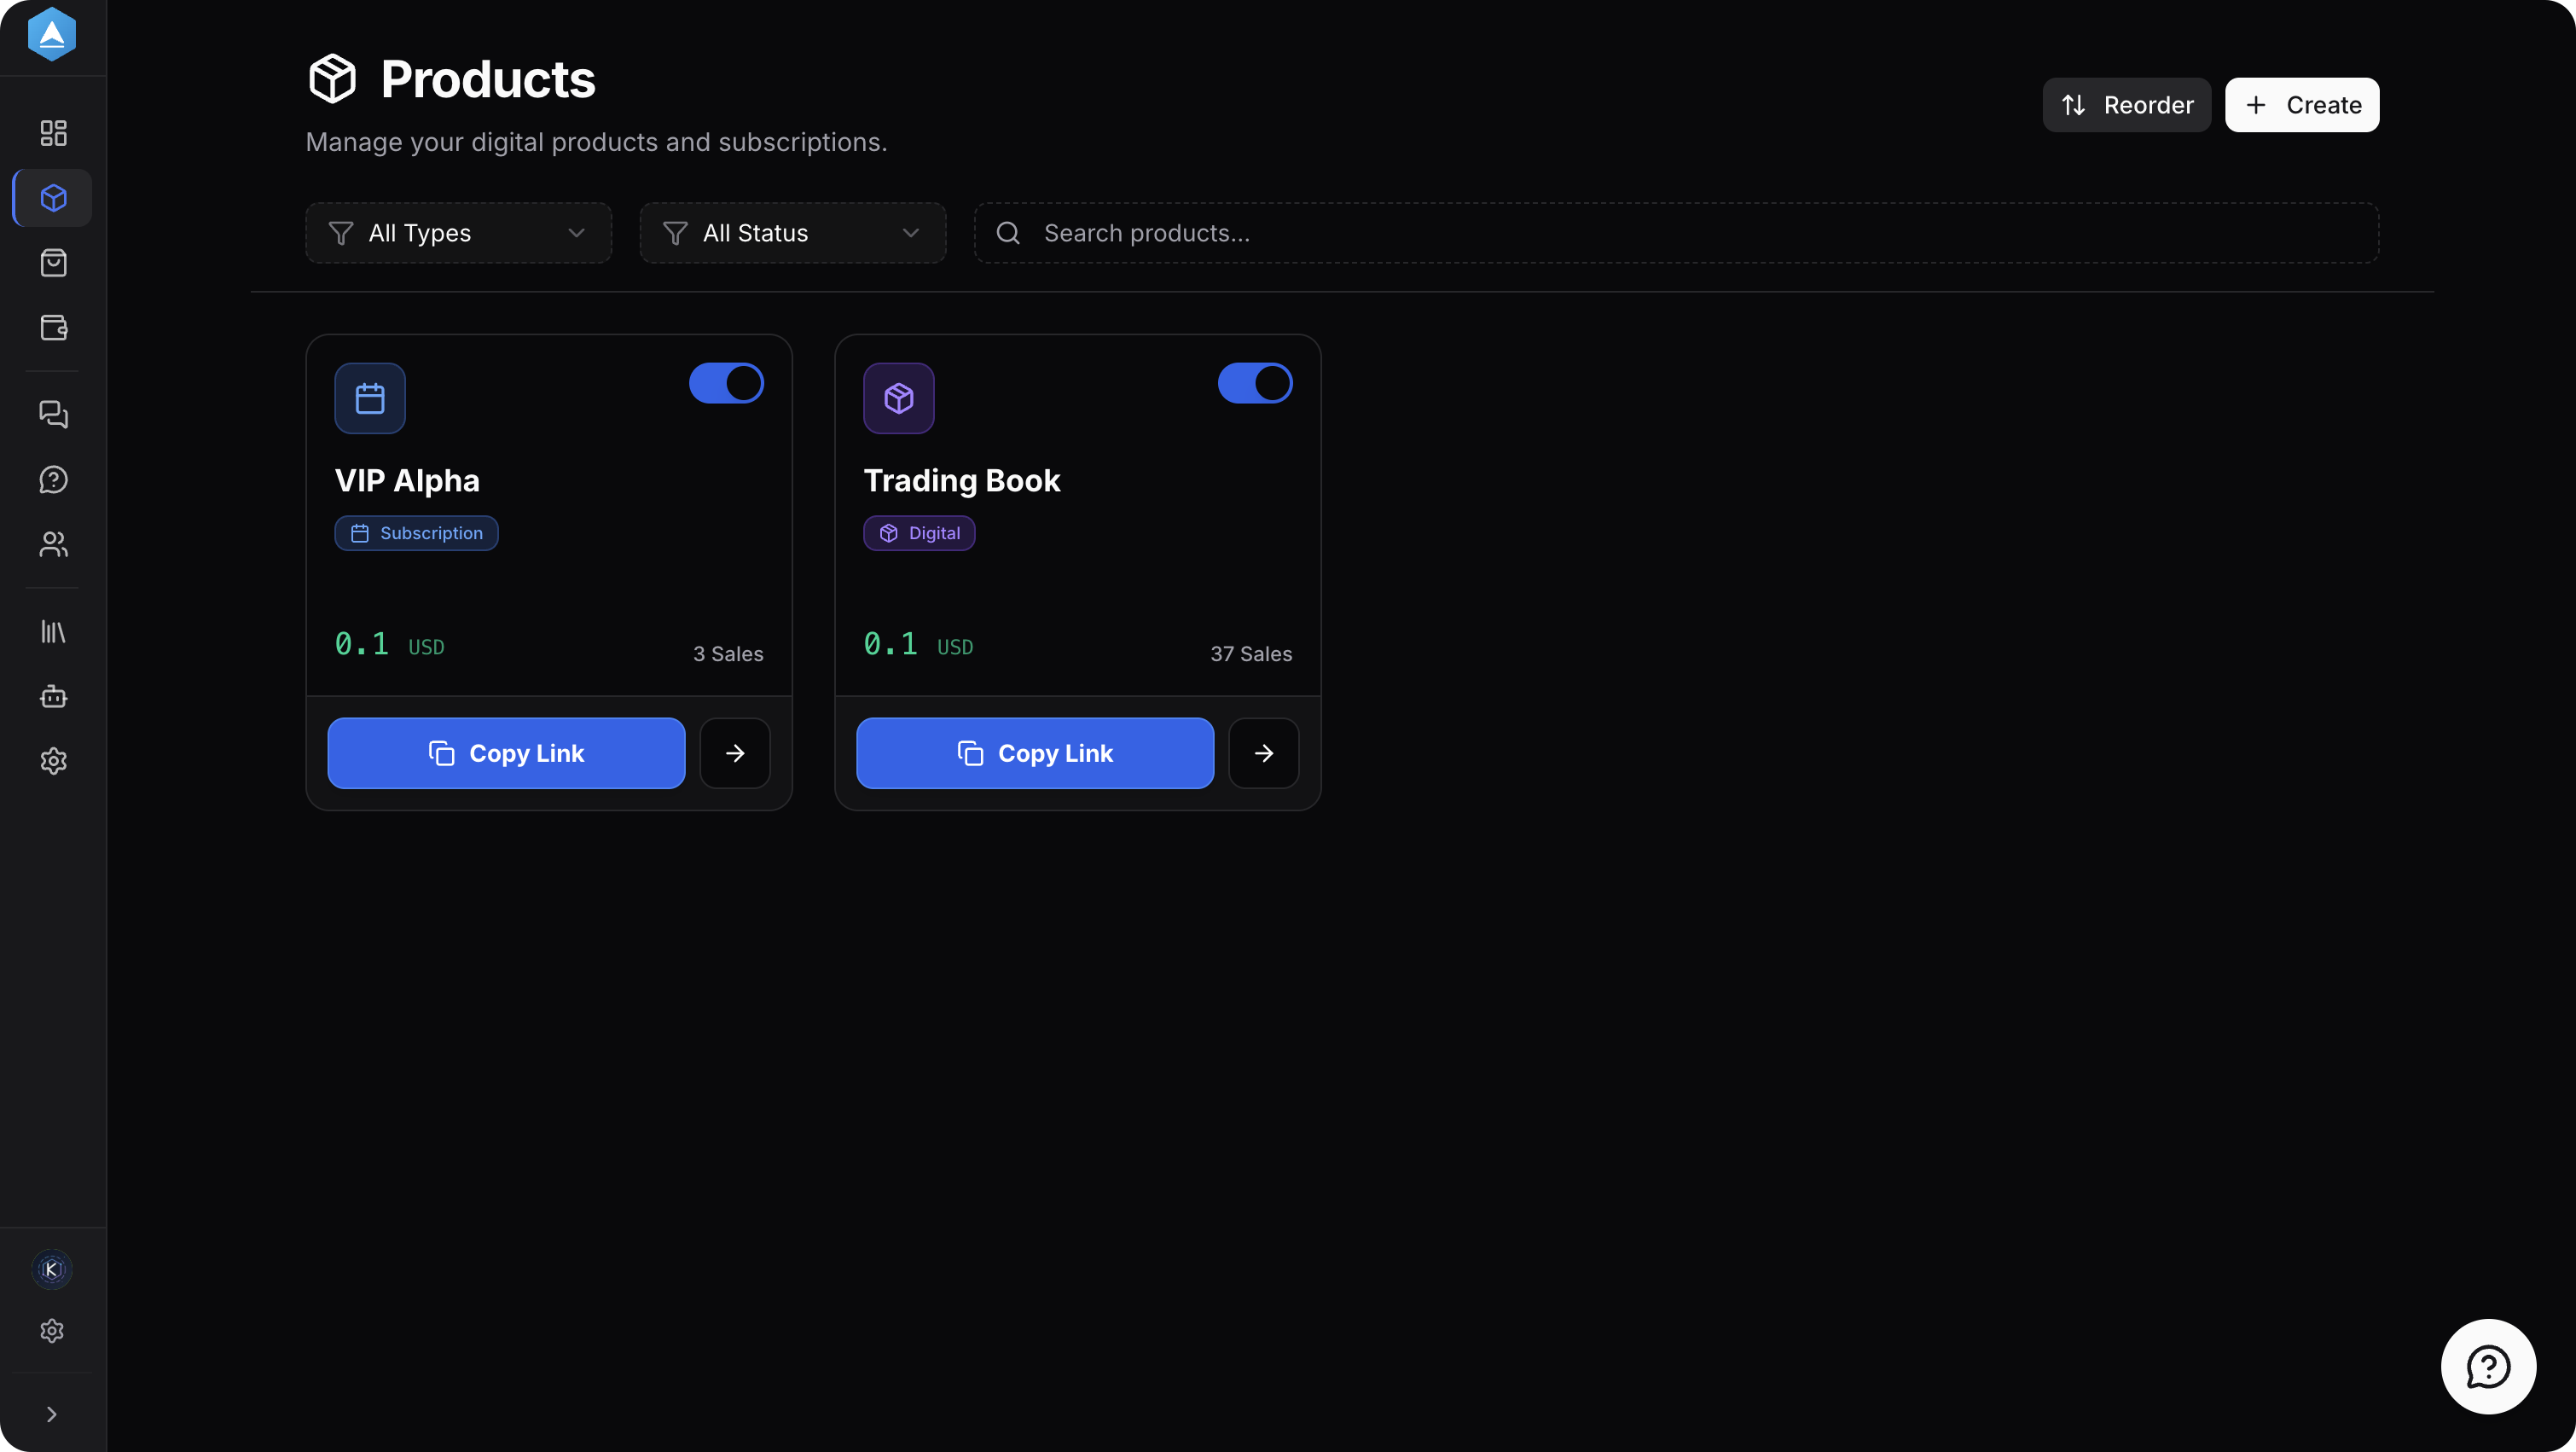
Task: Expand the All Types filter dropdown
Action: (x=458, y=233)
